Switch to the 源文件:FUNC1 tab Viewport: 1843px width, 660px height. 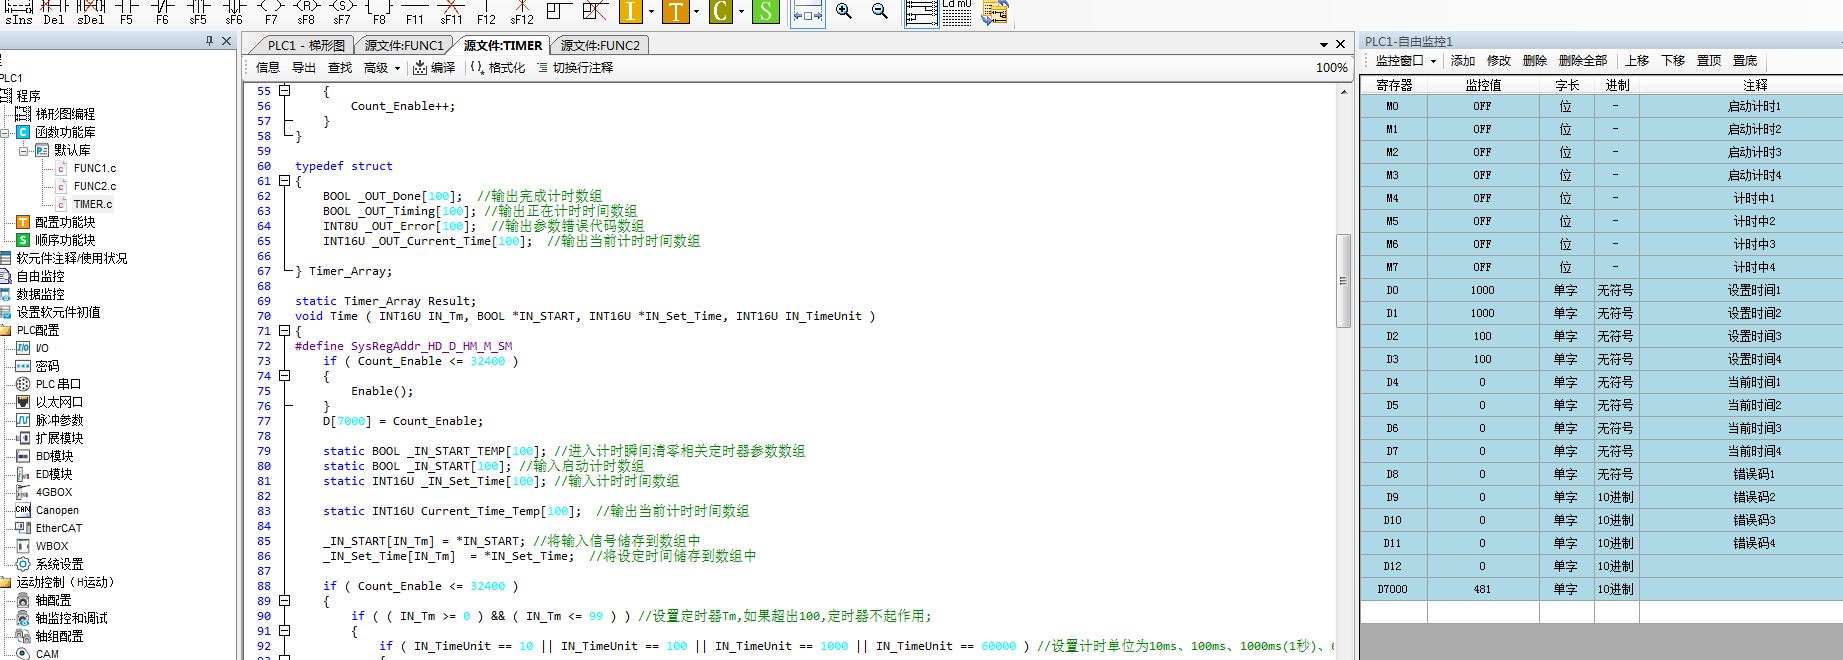pos(403,45)
